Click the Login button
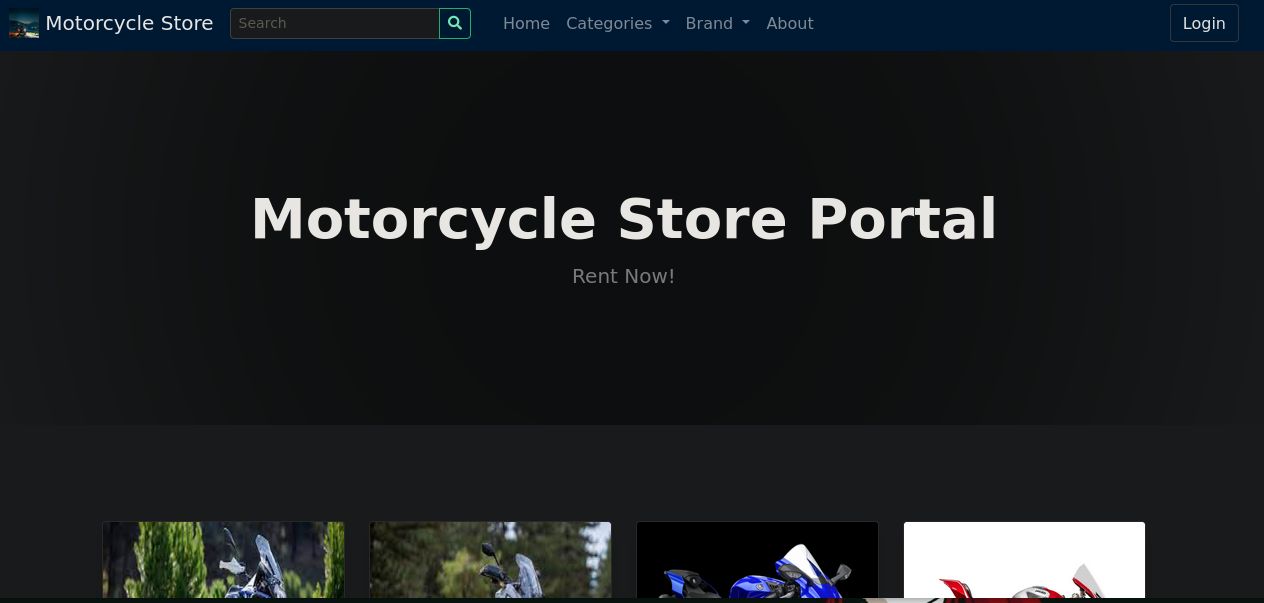1264x603 pixels. click(x=1203, y=23)
